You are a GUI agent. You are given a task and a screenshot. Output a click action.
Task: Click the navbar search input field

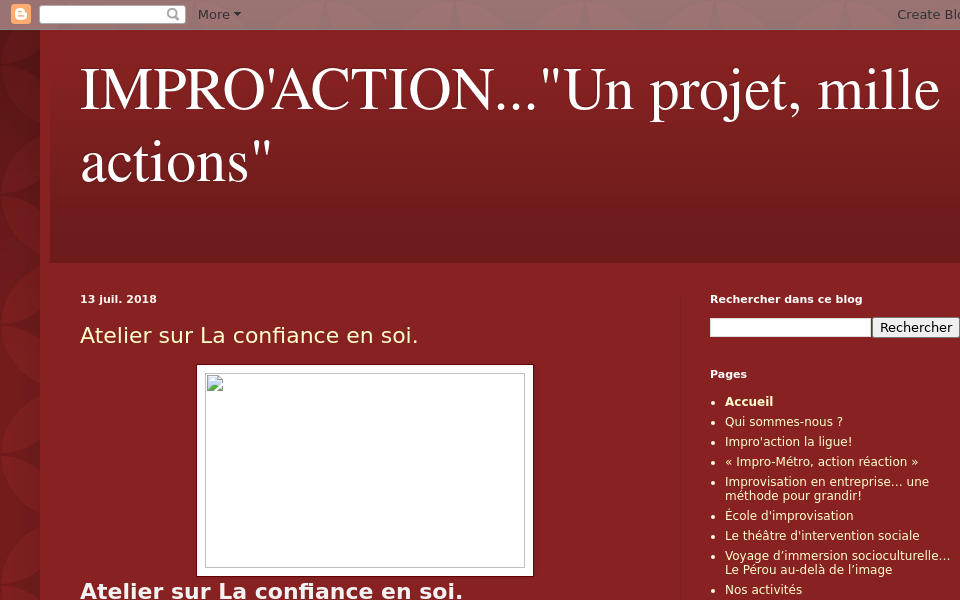point(105,14)
